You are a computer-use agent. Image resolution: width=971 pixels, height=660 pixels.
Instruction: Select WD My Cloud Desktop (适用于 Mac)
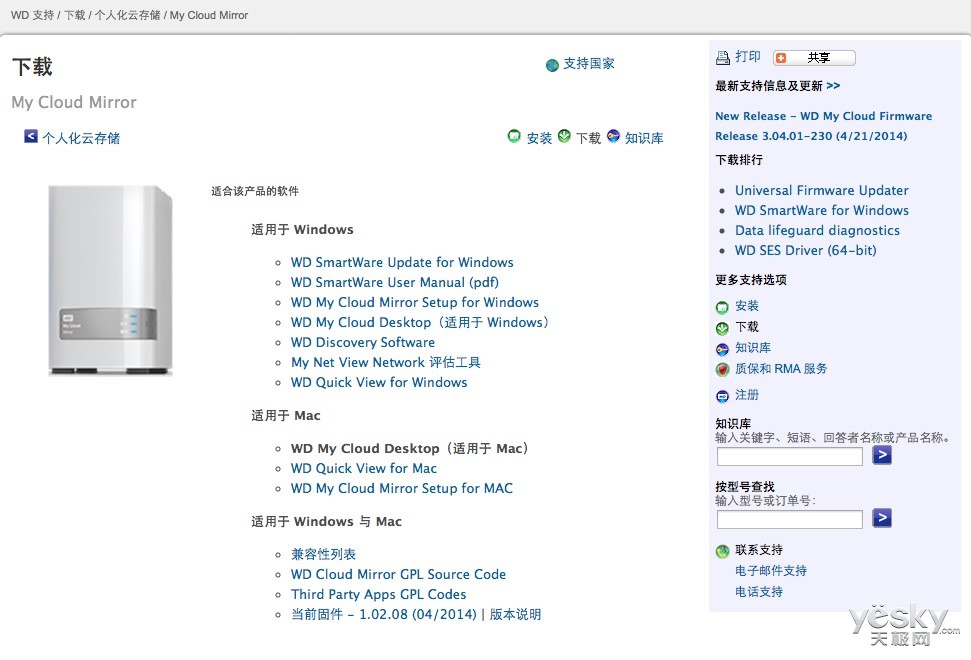[409, 448]
